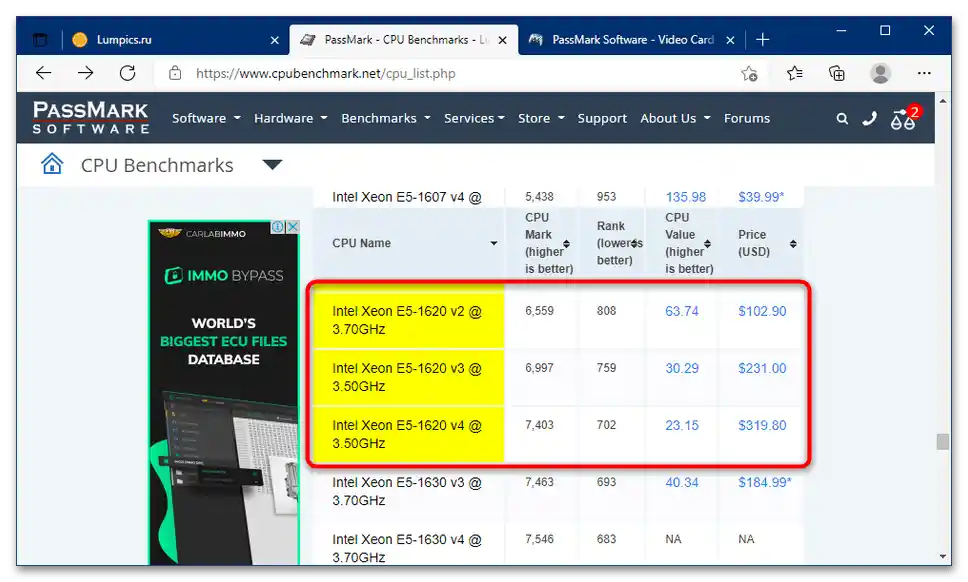Reload the current page
The image size is (968, 582).
[127, 73]
